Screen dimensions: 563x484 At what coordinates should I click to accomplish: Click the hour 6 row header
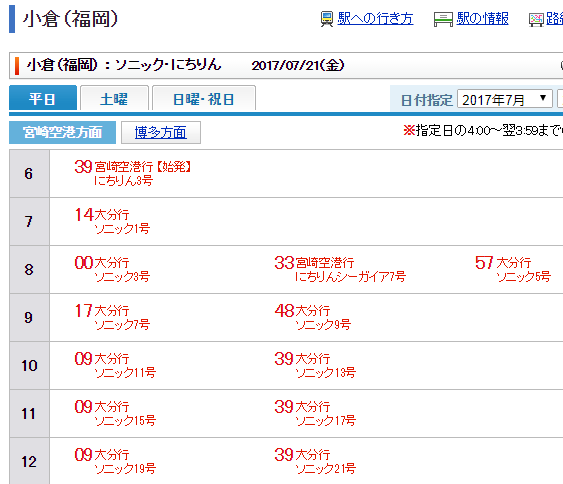point(29,173)
